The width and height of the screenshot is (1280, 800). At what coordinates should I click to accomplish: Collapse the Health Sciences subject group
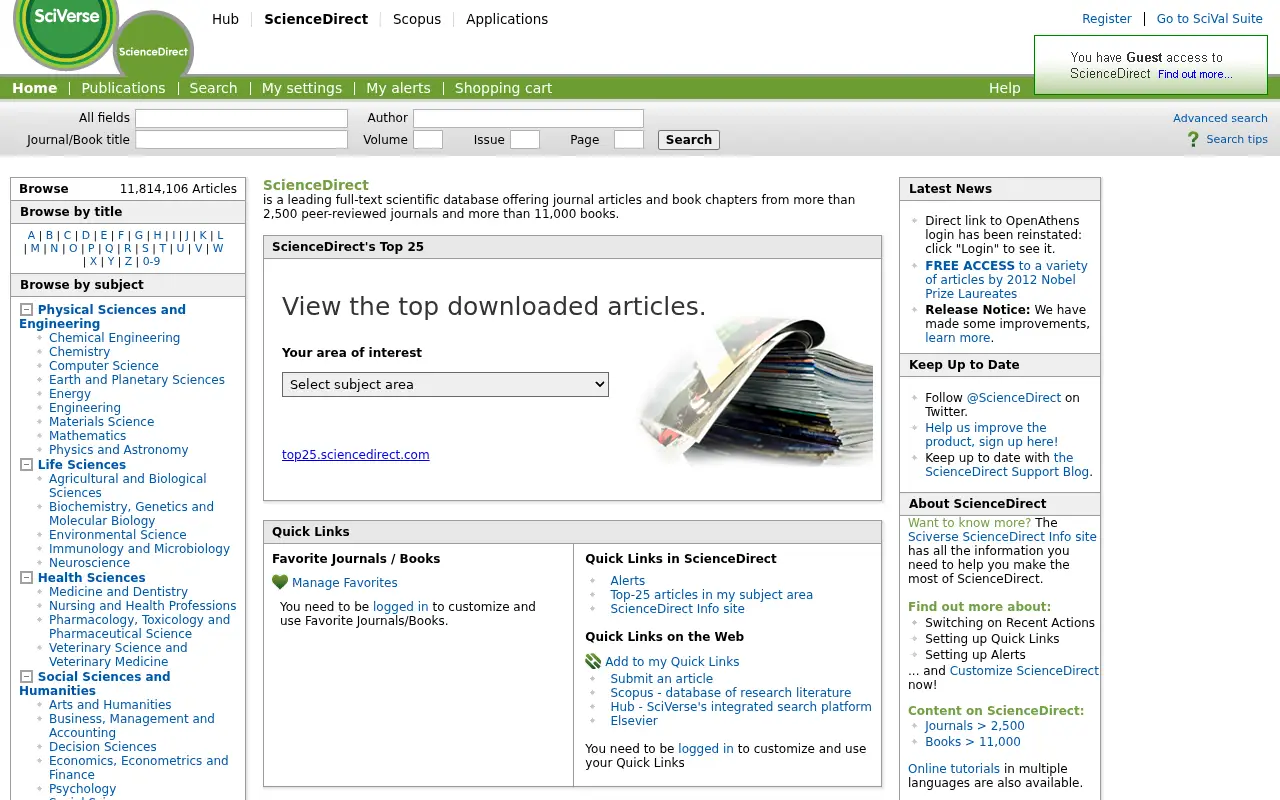(x=27, y=578)
